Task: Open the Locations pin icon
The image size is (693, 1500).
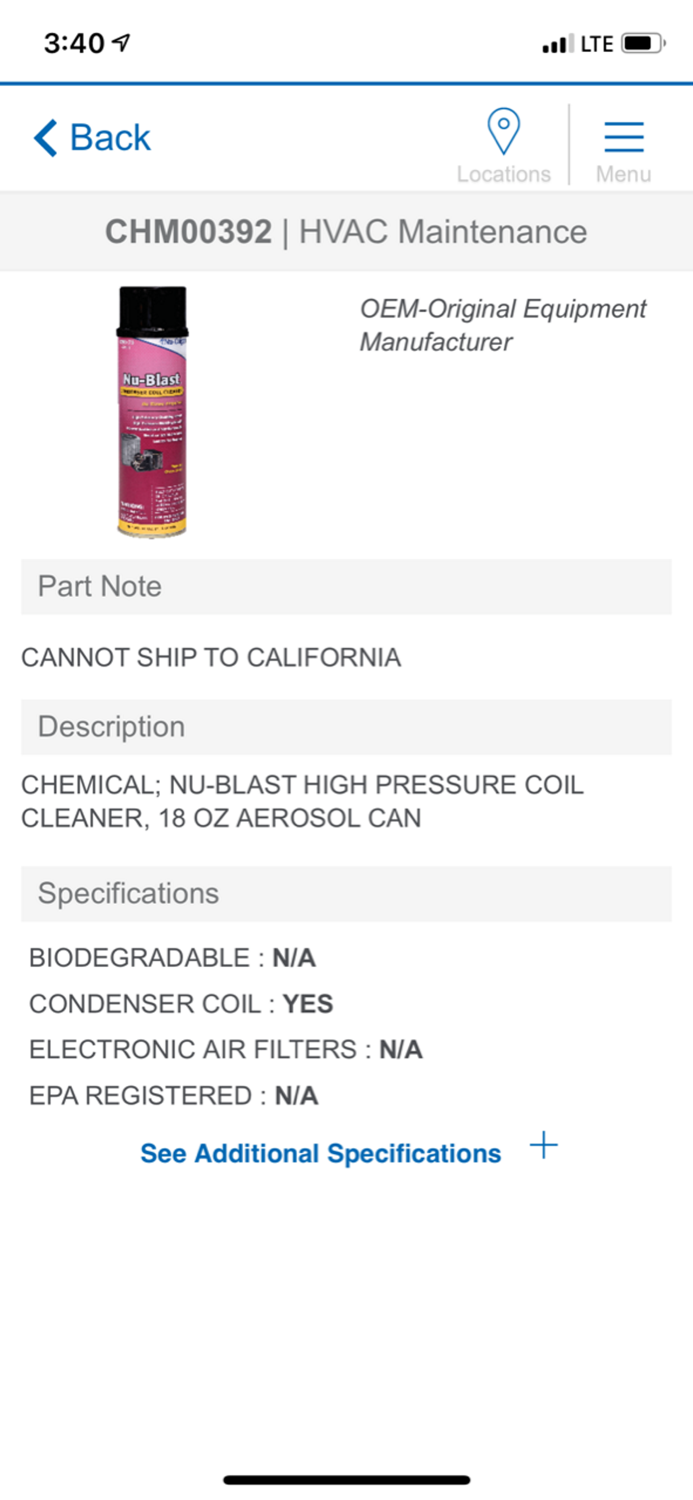Action: click(504, 131)
